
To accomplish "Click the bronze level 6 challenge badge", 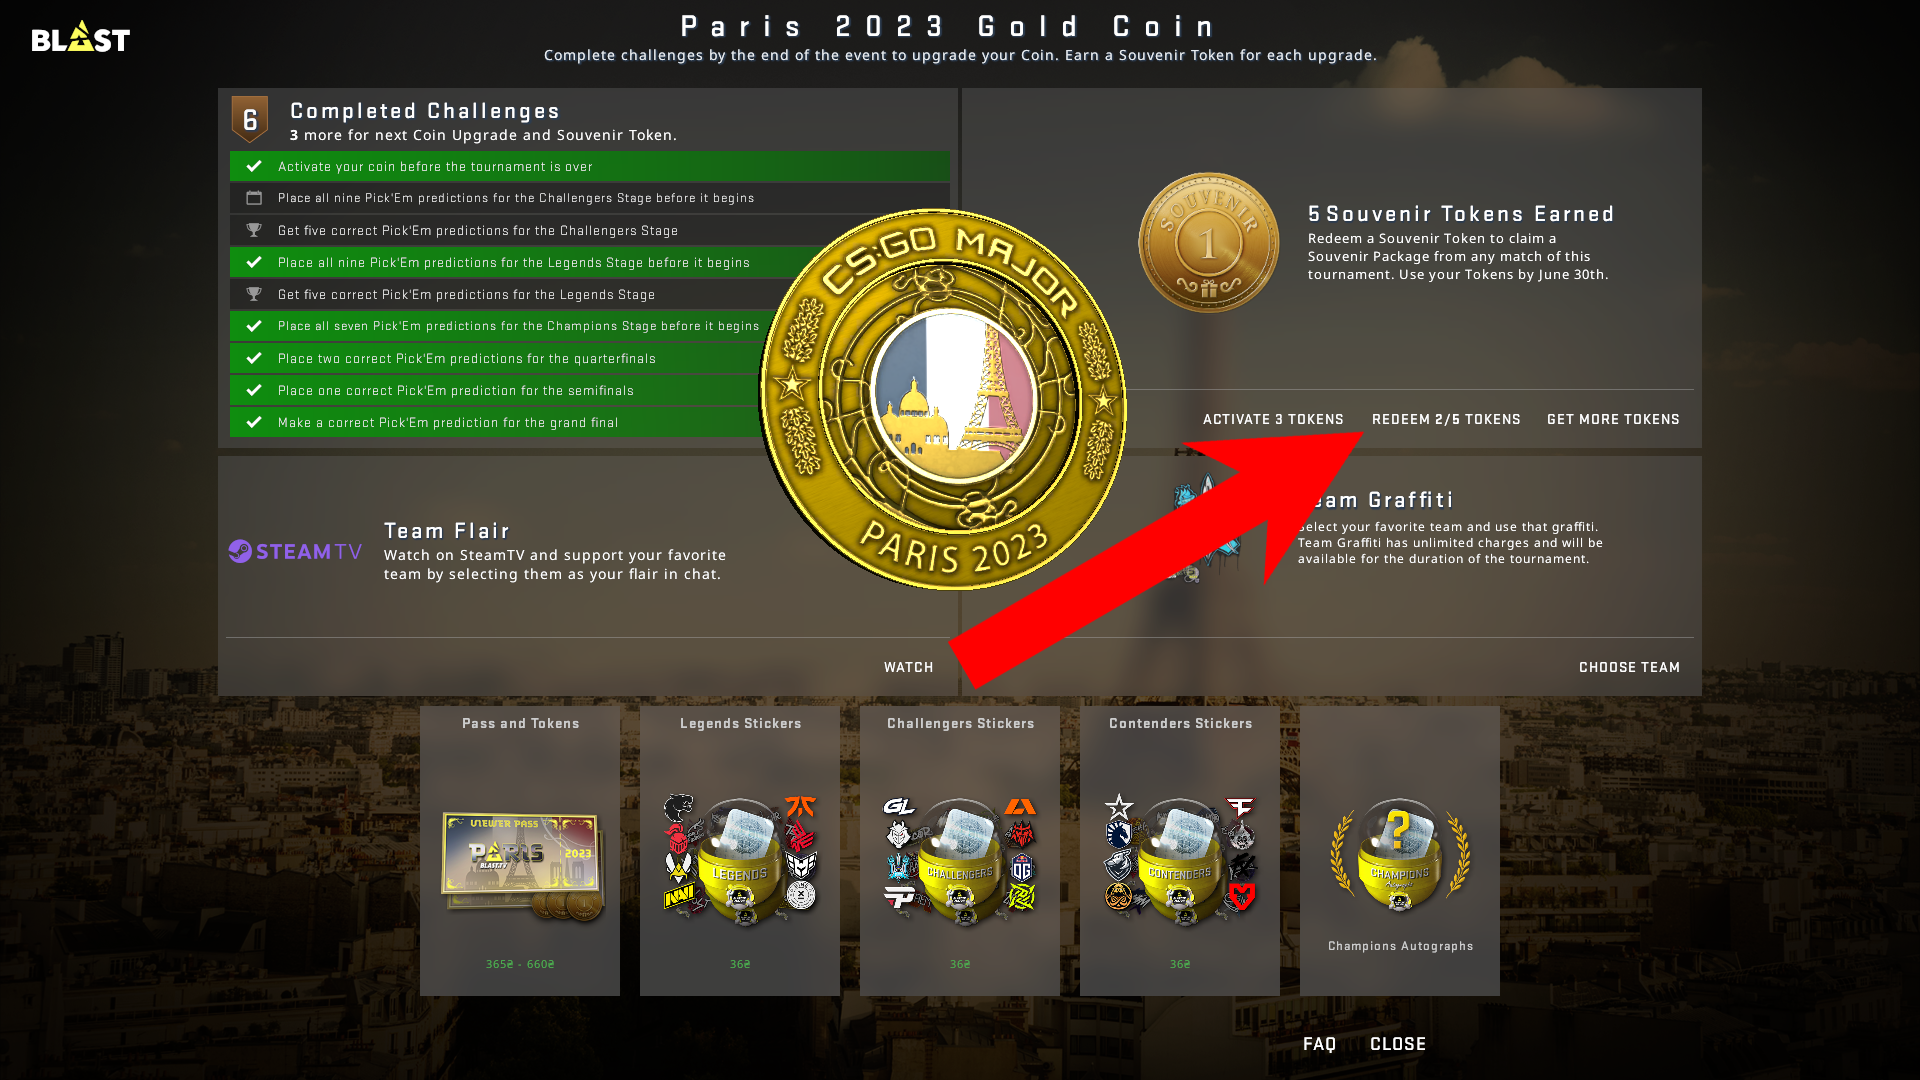I will tap(250, 119).
